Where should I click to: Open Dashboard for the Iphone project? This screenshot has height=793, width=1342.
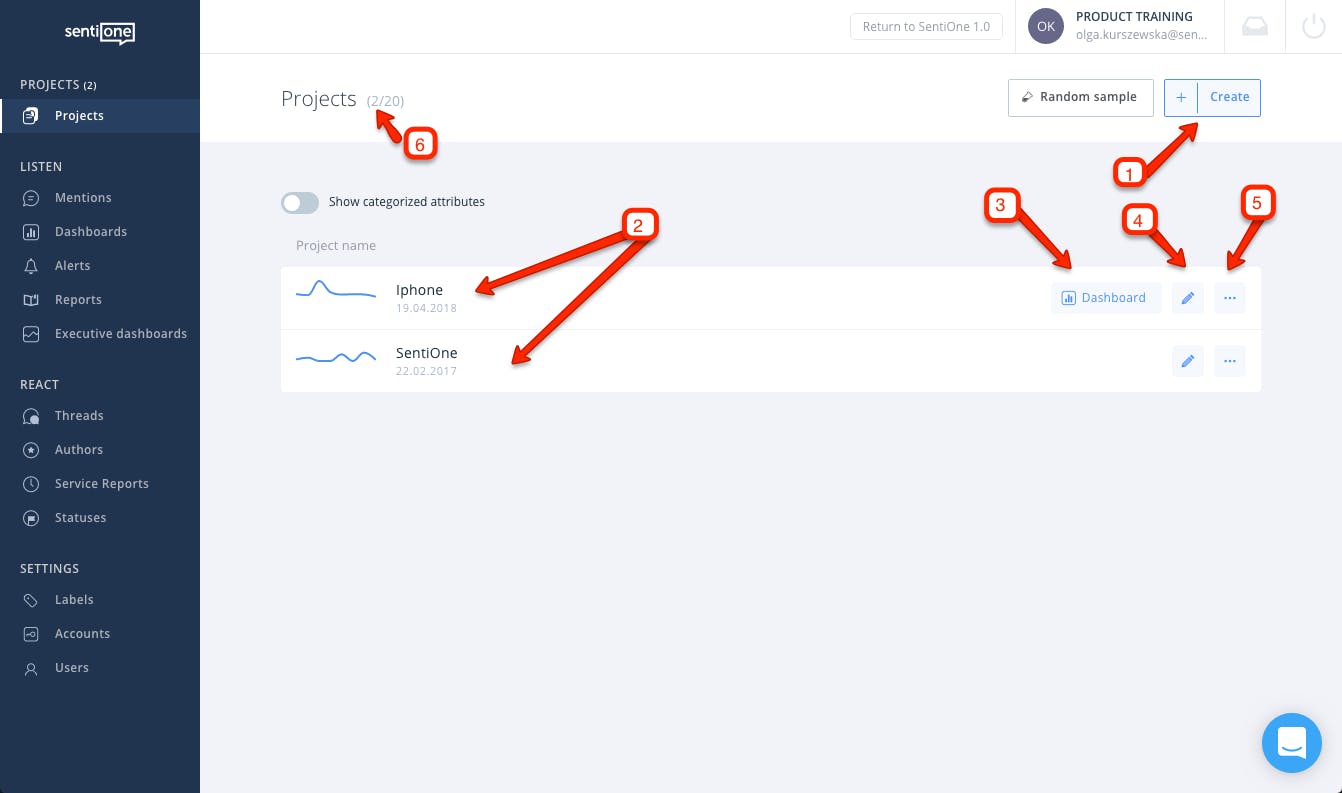(1106, 298)
